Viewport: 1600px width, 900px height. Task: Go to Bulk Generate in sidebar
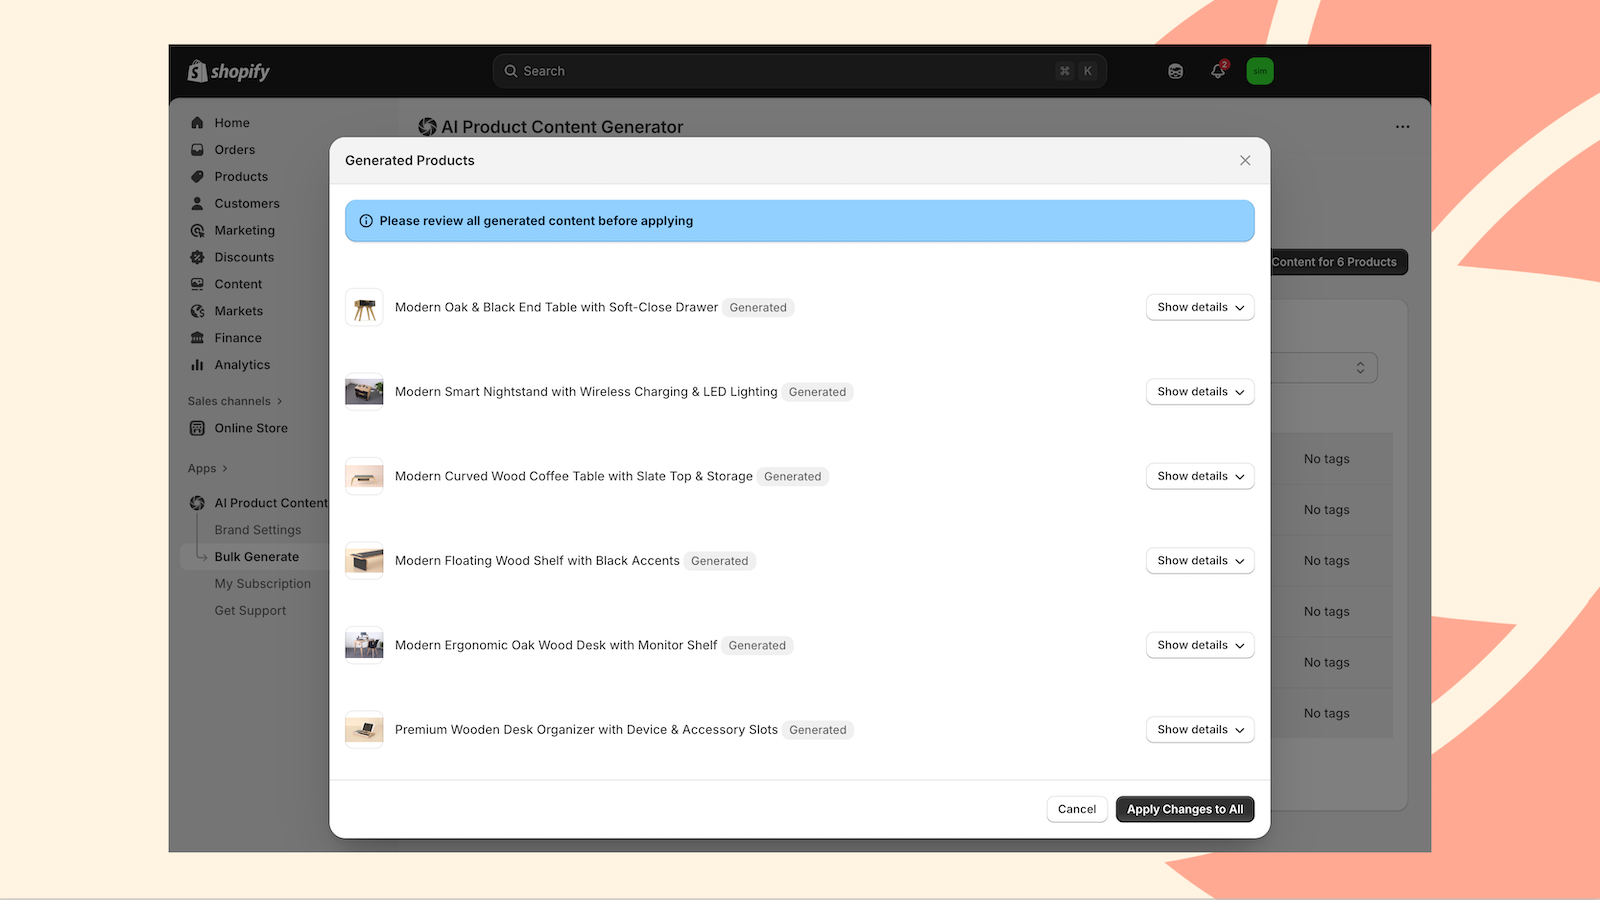[255, 556]
